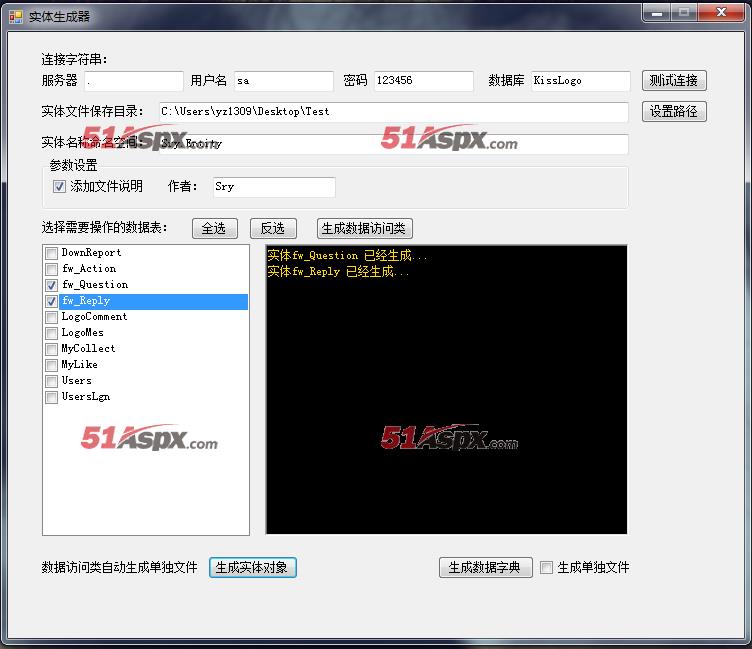Focus the 数据库 field with KissLogo
This screenshot has width=752, height=649.
[580, 81]
